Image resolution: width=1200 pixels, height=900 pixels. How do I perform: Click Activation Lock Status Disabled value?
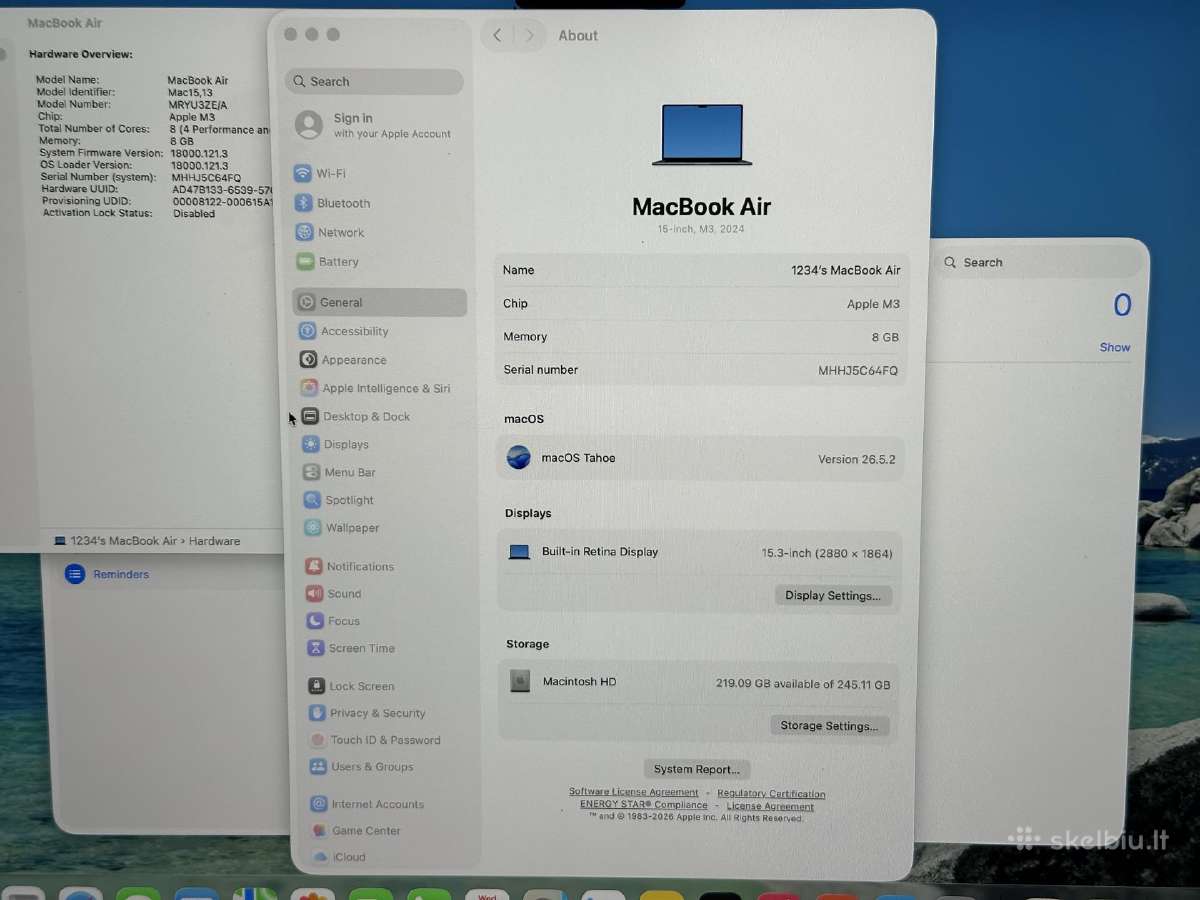coord(194,213)
